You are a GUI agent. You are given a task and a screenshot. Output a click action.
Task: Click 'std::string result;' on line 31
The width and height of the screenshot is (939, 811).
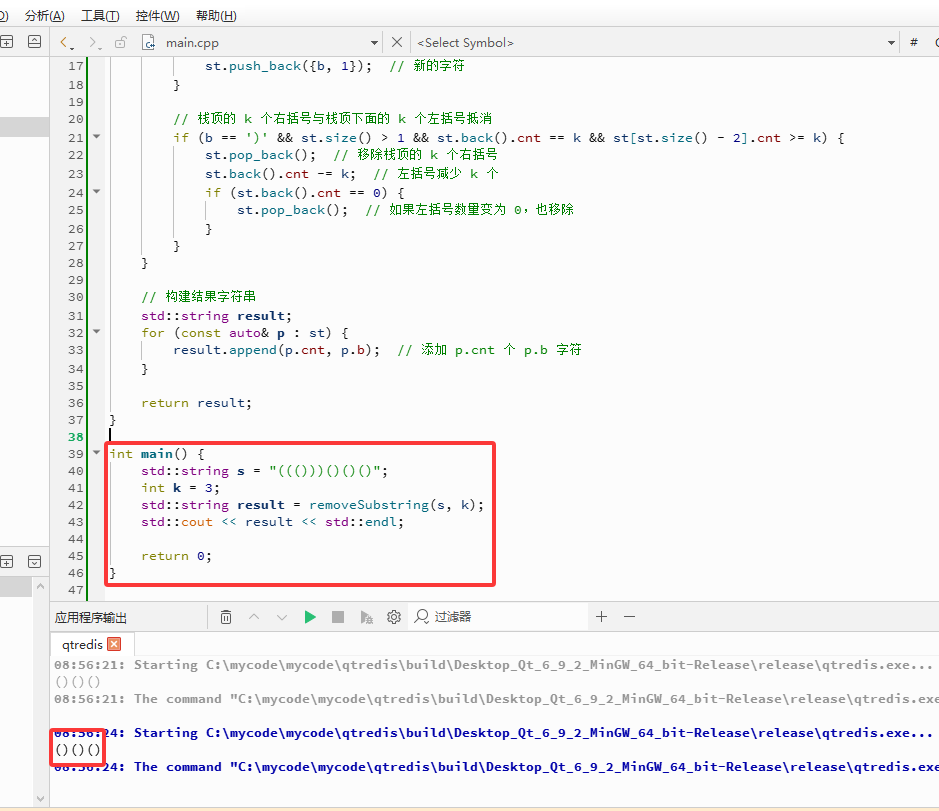(216, 316)
